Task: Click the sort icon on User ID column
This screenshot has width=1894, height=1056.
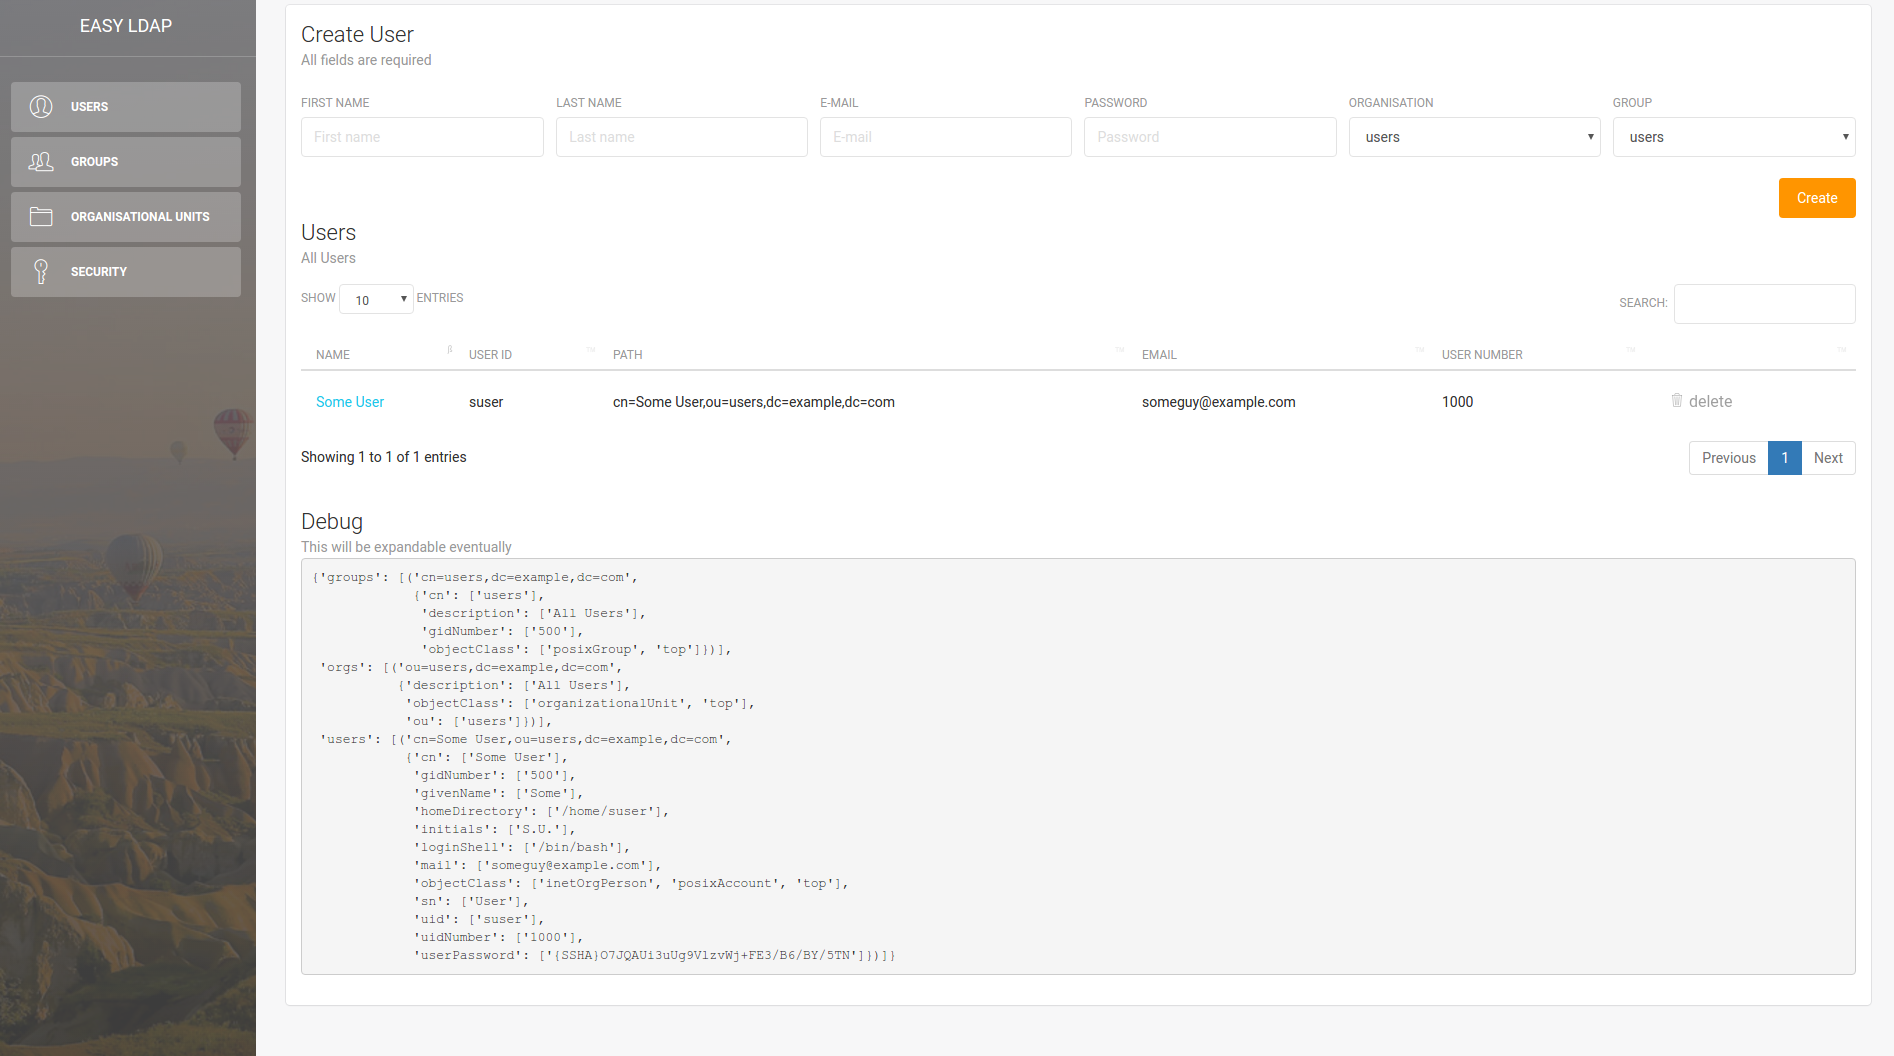Action: (x=590, y=351)
